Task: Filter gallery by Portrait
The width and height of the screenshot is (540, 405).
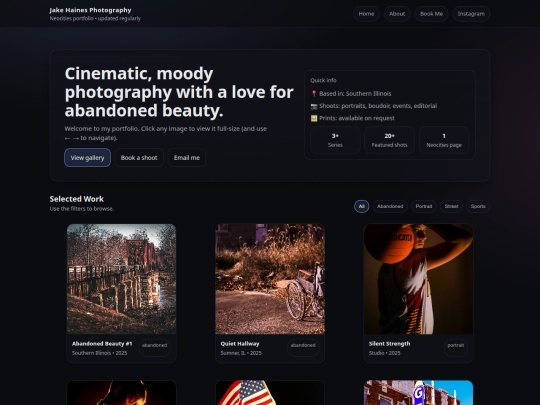Action: tap(424, 206)
